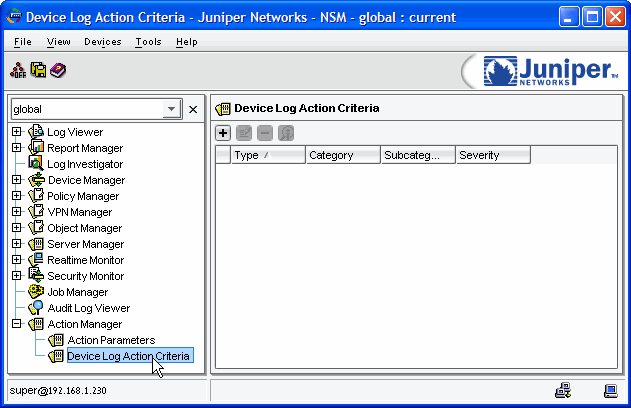Open the View menu
This screenshot has height=408, width=631.
click(58, 42)
